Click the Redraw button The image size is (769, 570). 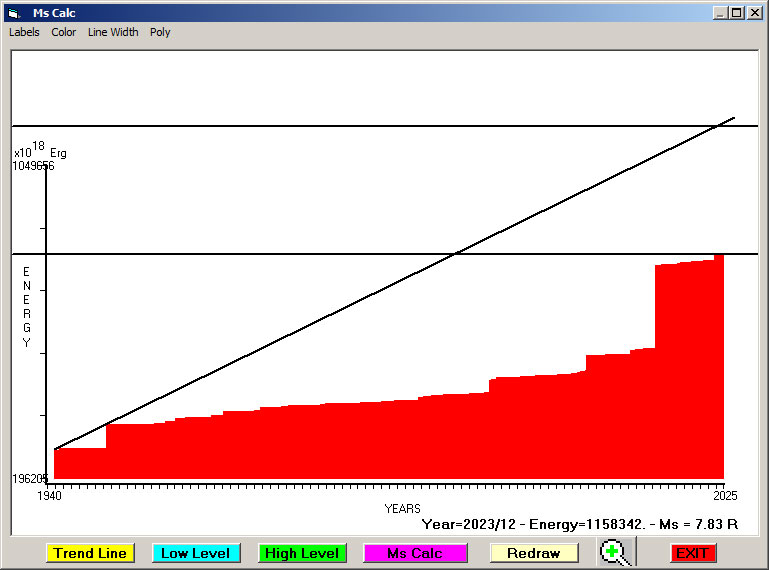click(x=533, y=553)
